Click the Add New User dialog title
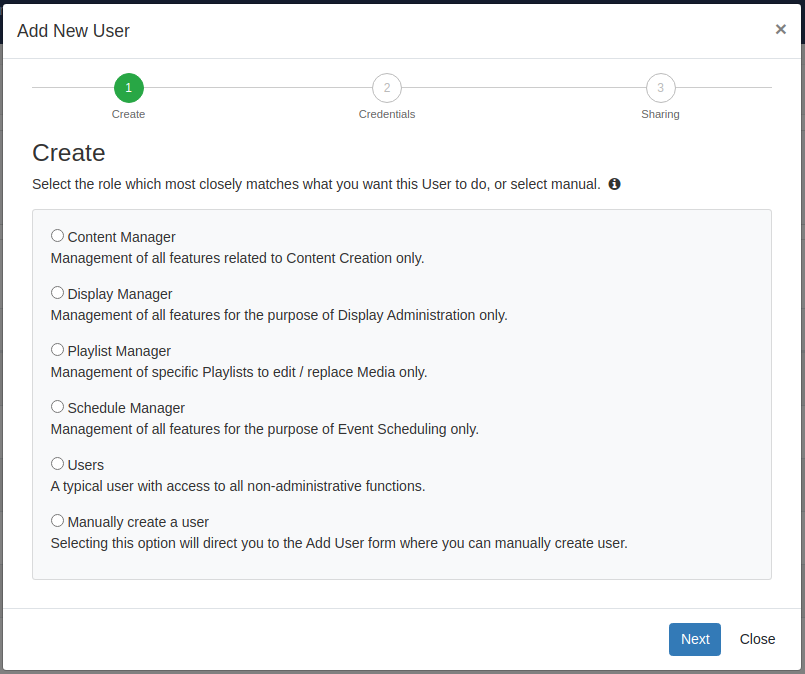Screen dimensions: 805x674 [73, 31]
